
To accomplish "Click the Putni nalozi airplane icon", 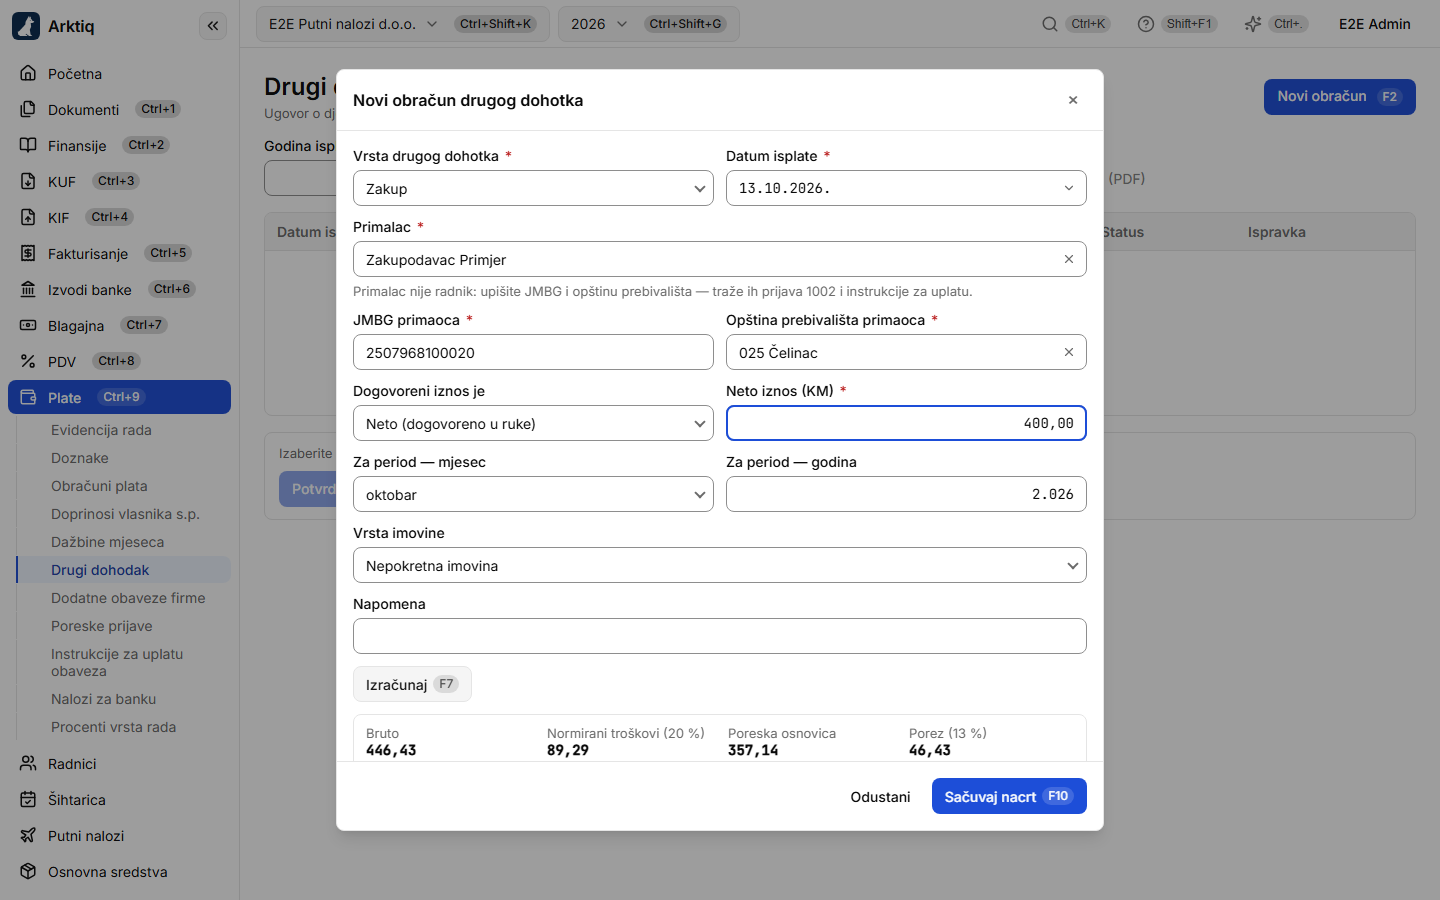I will tap(28, 835).
